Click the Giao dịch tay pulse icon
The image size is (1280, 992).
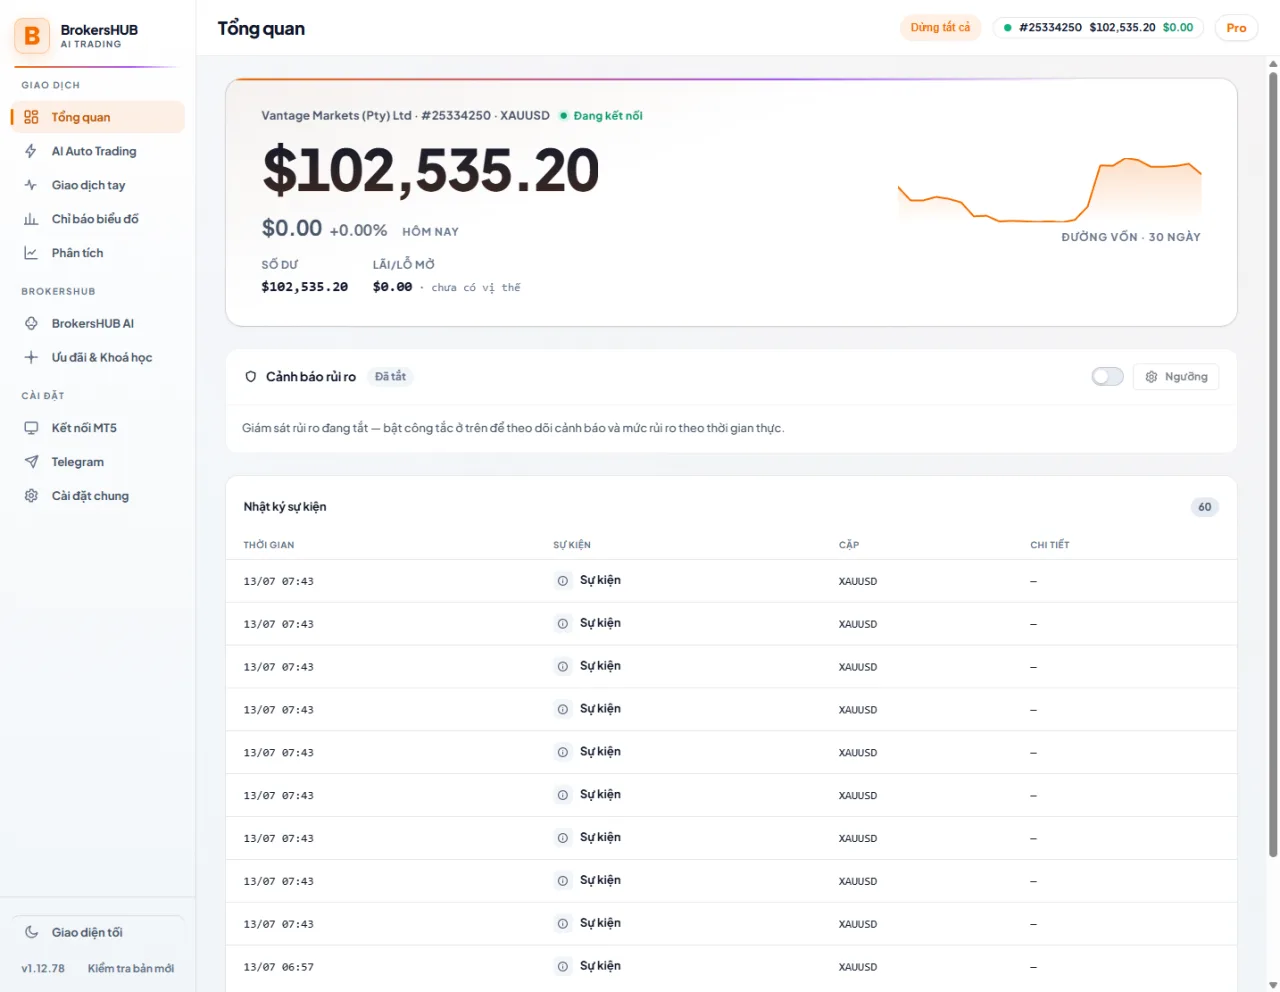[31, 185]
